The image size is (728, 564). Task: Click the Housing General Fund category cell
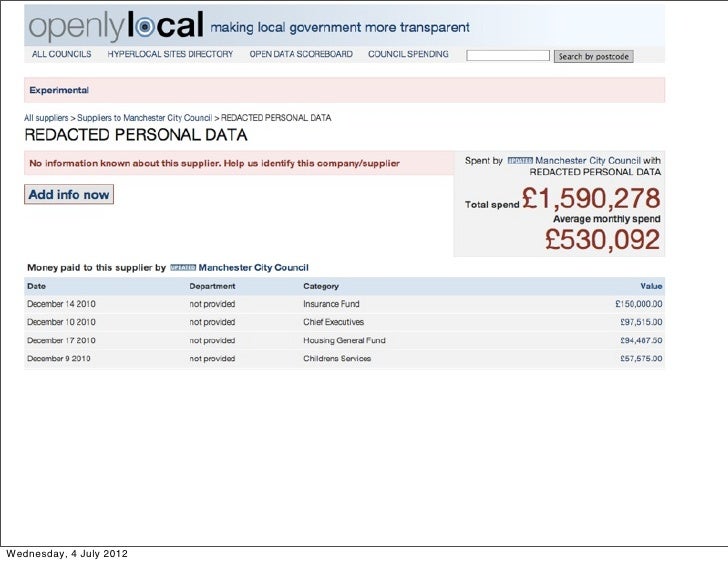344,341
